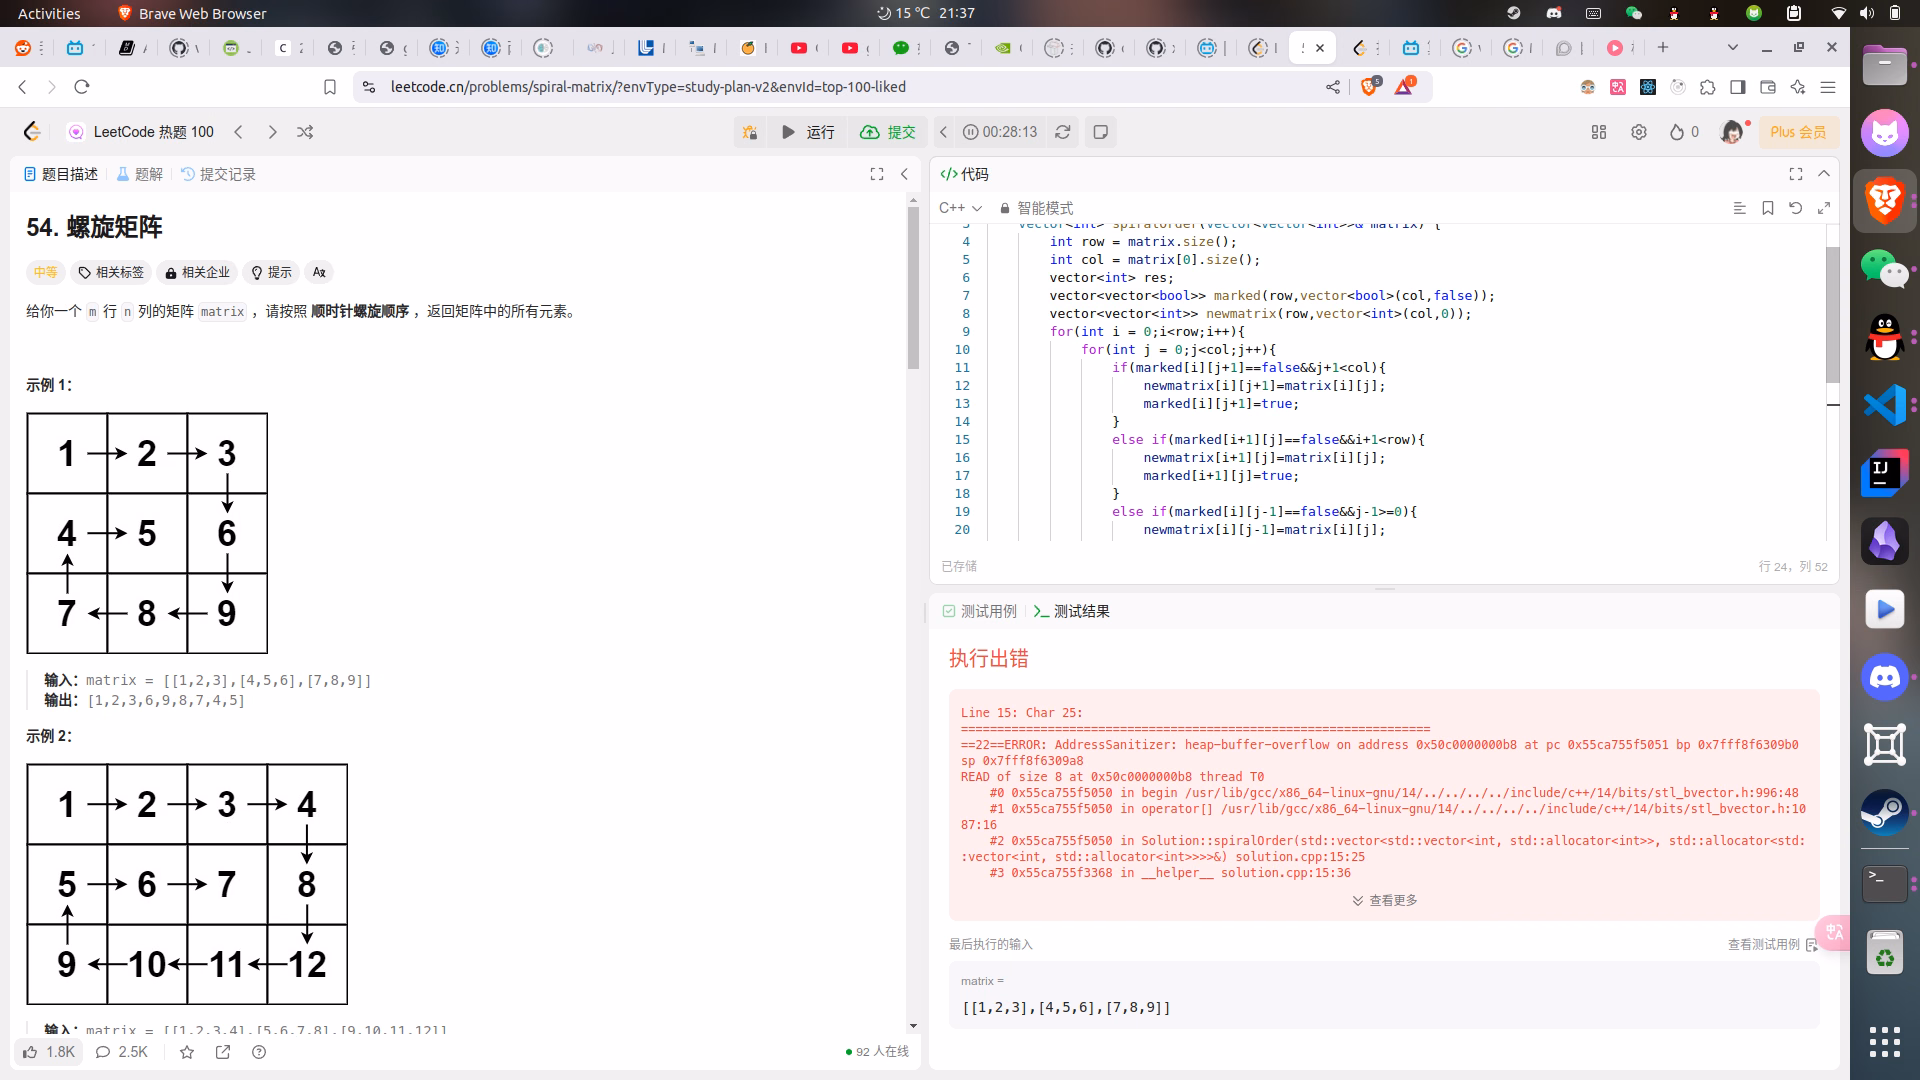The image size is (1920, 1080).
Task: Open the browser tab list dropdown
Action: 1733,47
